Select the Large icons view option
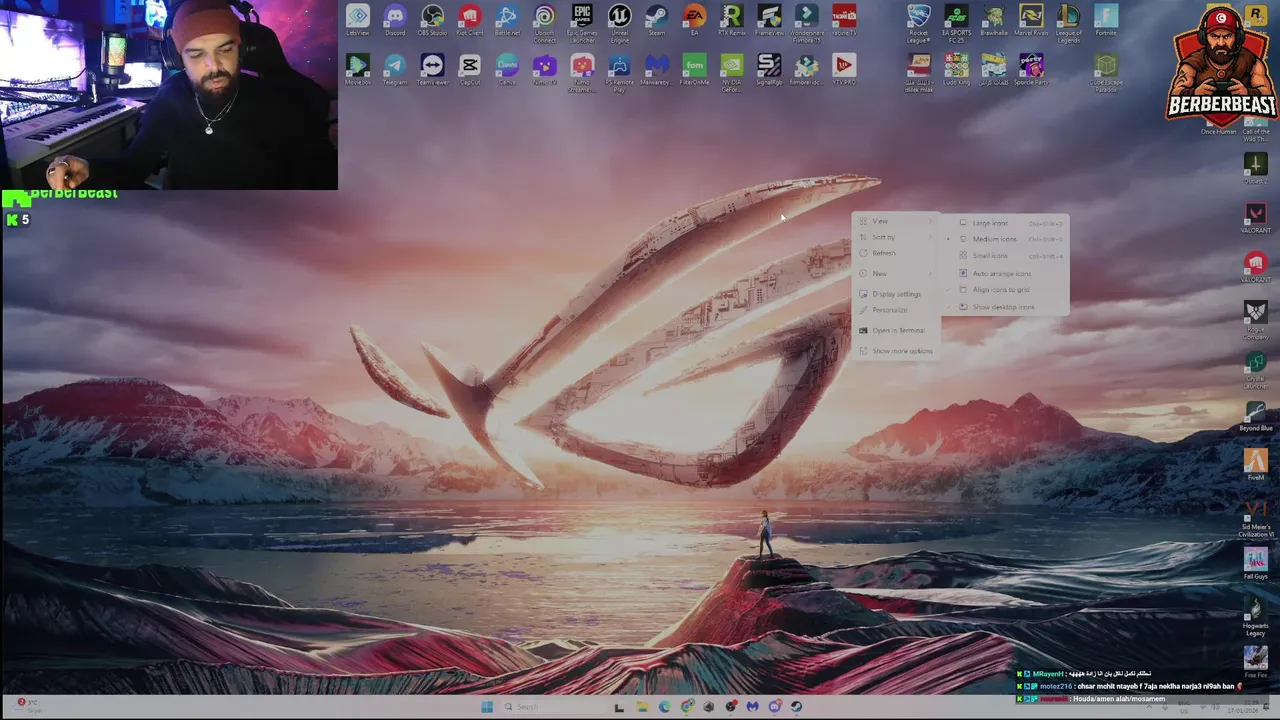The width and height of the screenshot is (1280, 720). coord(1005,223)
